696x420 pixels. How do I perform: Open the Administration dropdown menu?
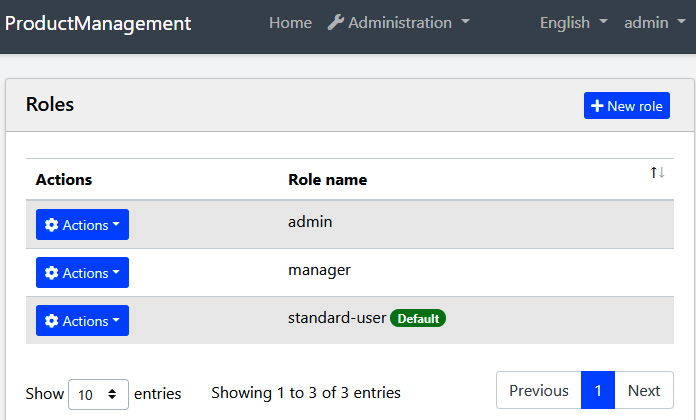pos(399,22)
